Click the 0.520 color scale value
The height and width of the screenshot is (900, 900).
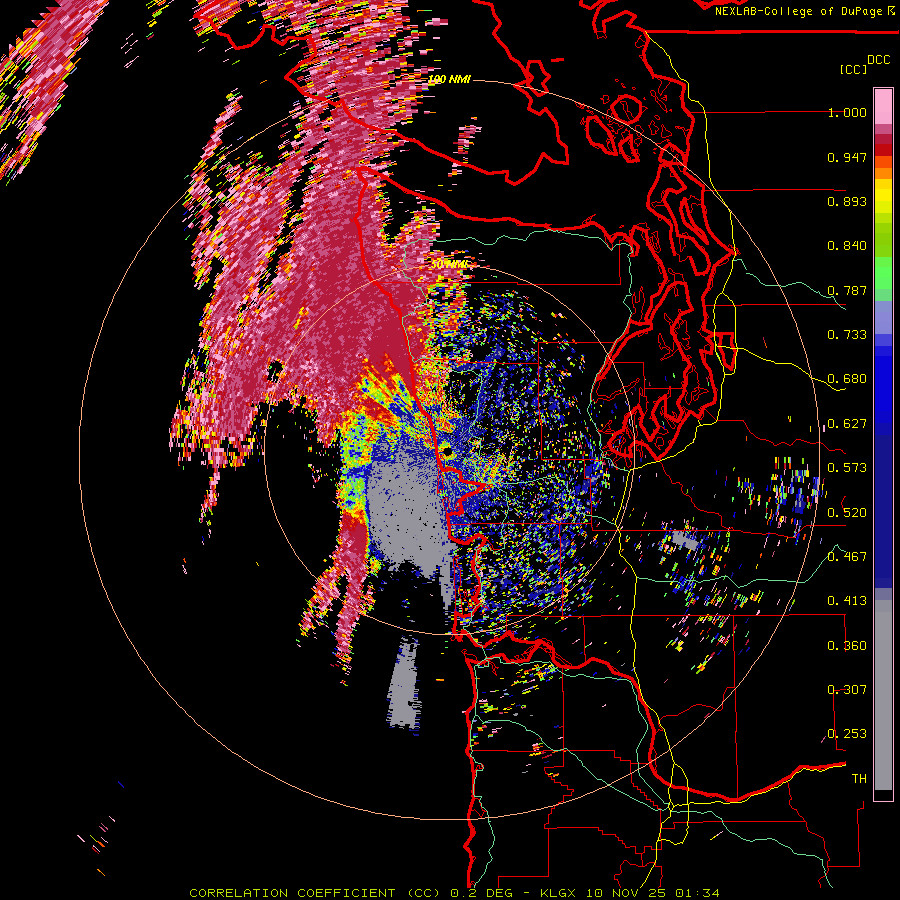point(847,512)
